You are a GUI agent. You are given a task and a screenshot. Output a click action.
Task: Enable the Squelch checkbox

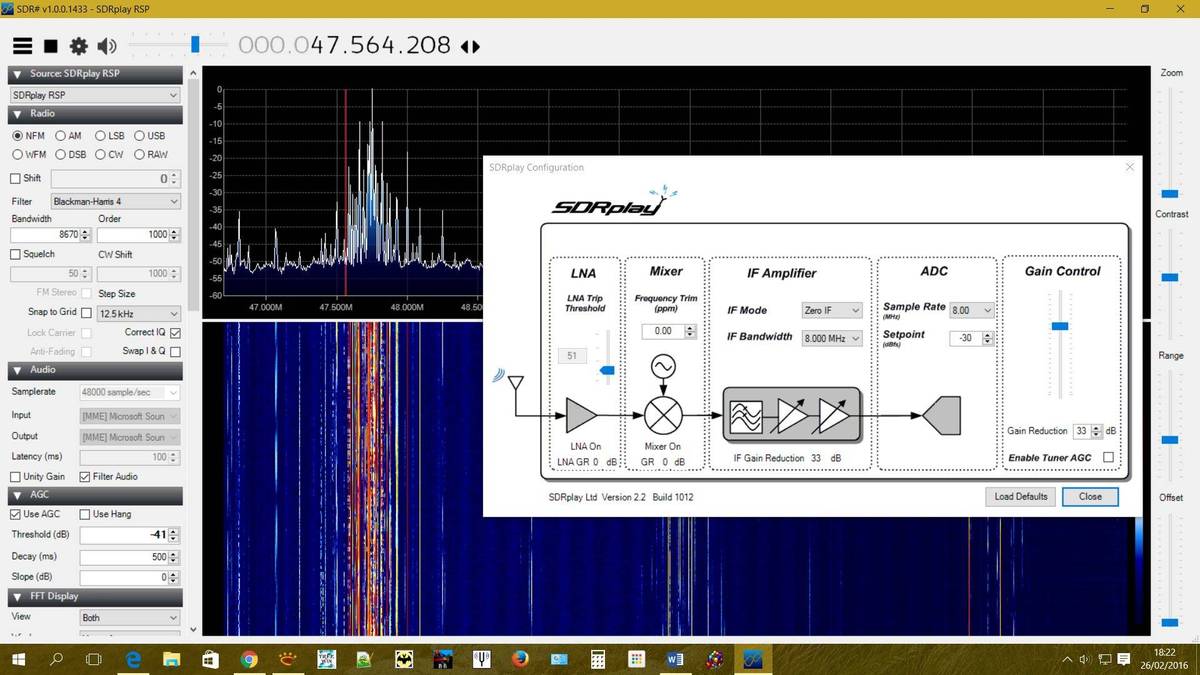coord(15,254)
